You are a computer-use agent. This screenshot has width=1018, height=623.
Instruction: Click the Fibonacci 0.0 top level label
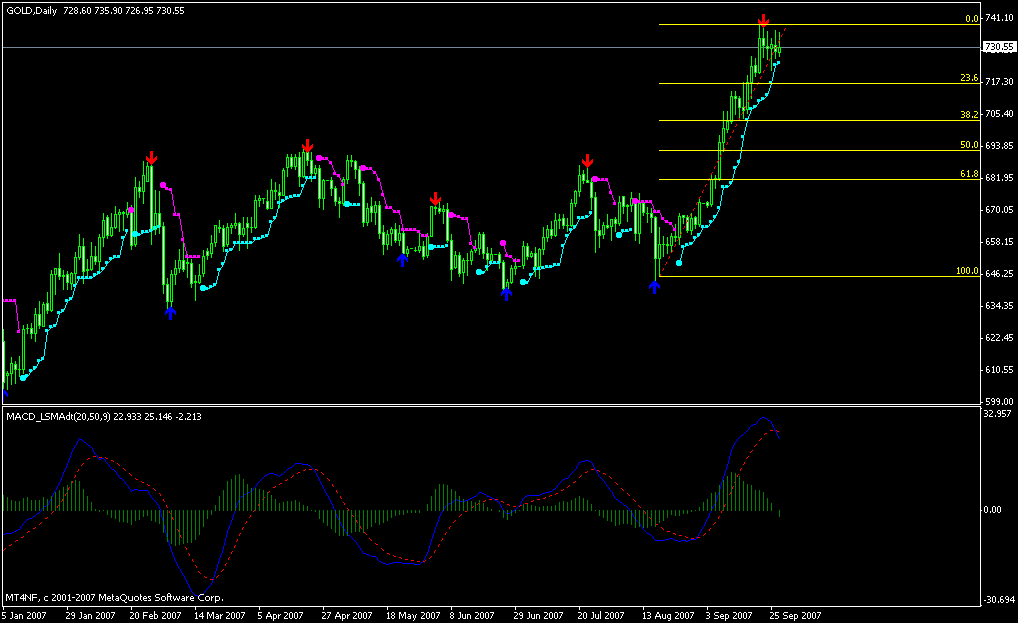pyautogui.click(x=970, y=19)
